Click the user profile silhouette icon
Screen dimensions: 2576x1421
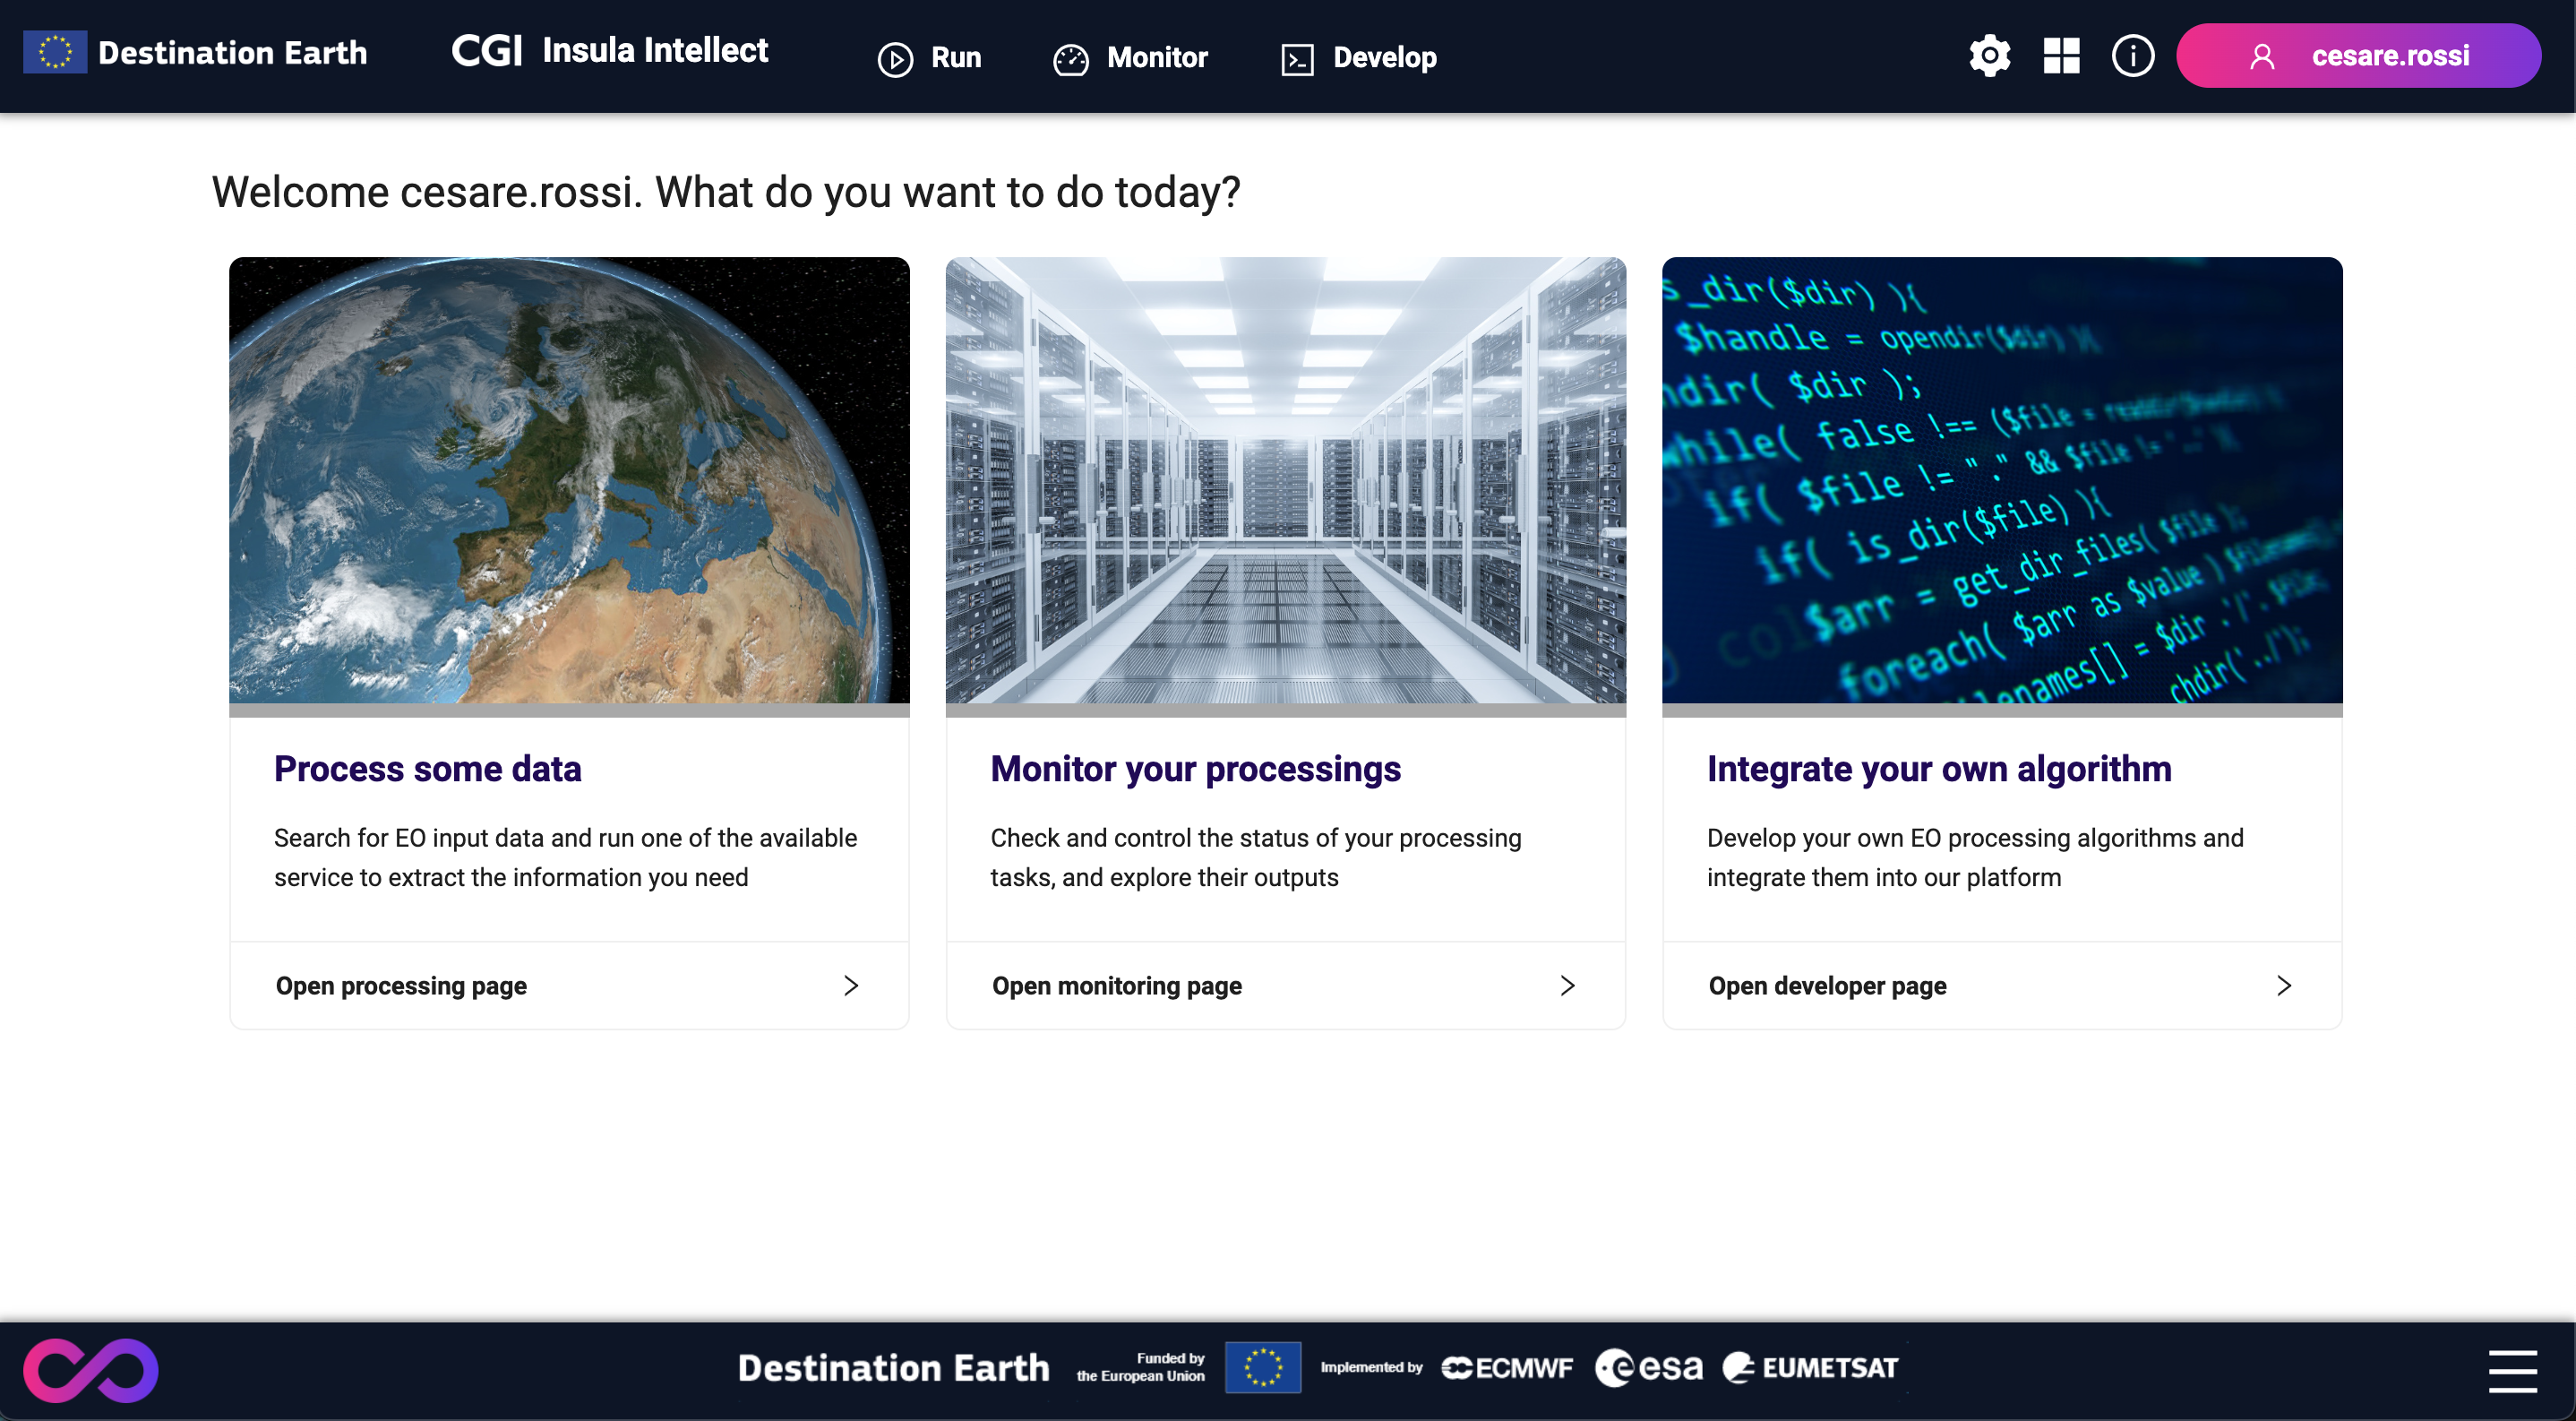pos(2261,57)
